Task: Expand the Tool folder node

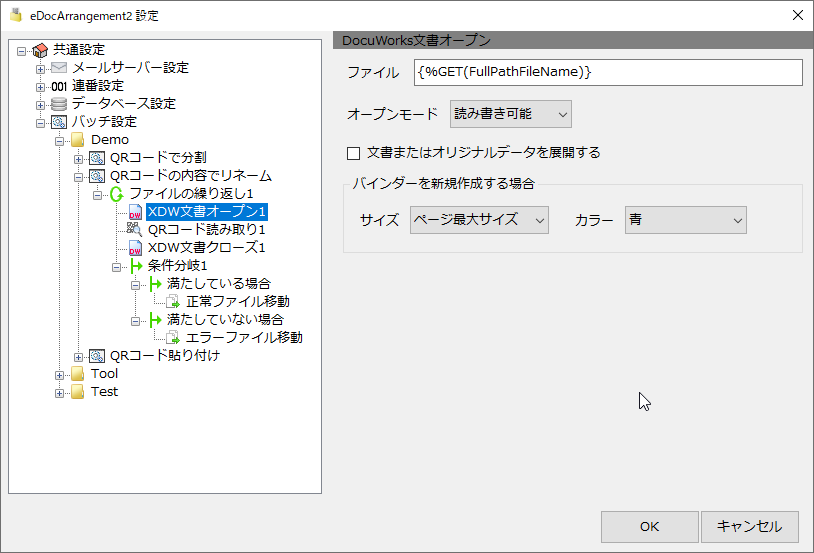Action: point(59,375)
